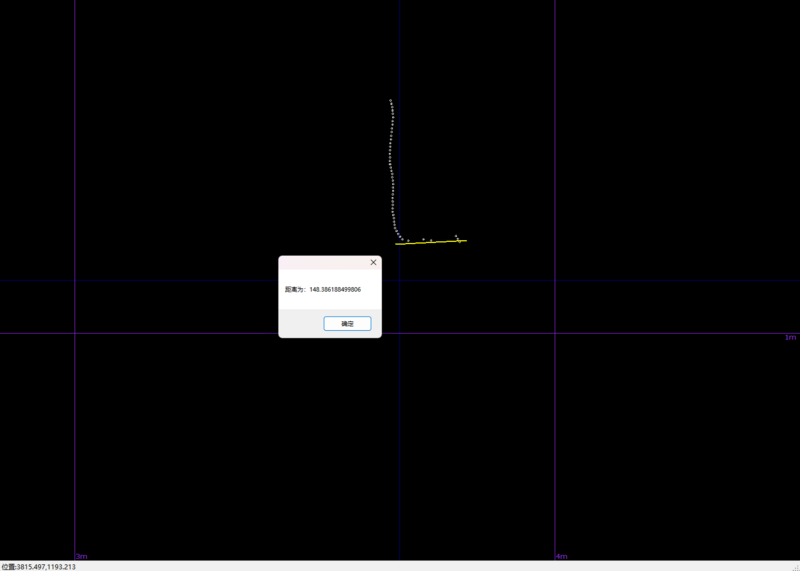Click the left end of the yellow line
Image resolution: width=800 pixels, height=571 pixels.
pyautogui.click(x=396, y=244)
